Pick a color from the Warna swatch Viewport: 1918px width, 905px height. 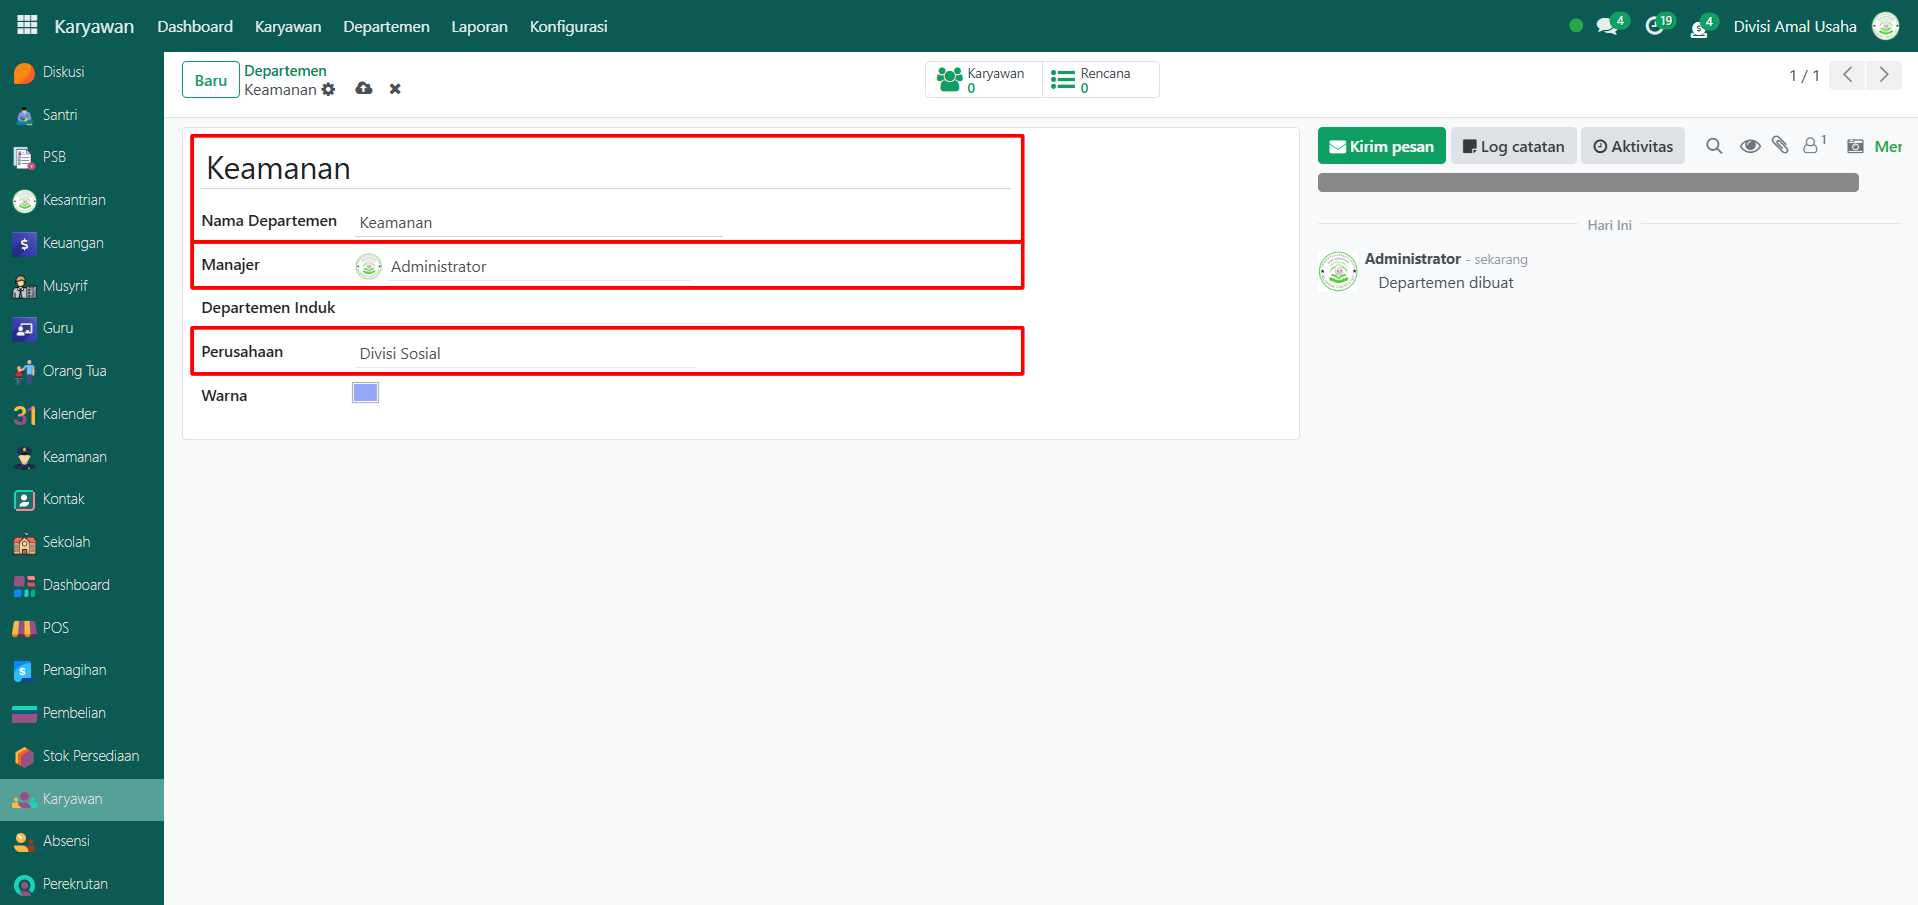pos(365,393)
